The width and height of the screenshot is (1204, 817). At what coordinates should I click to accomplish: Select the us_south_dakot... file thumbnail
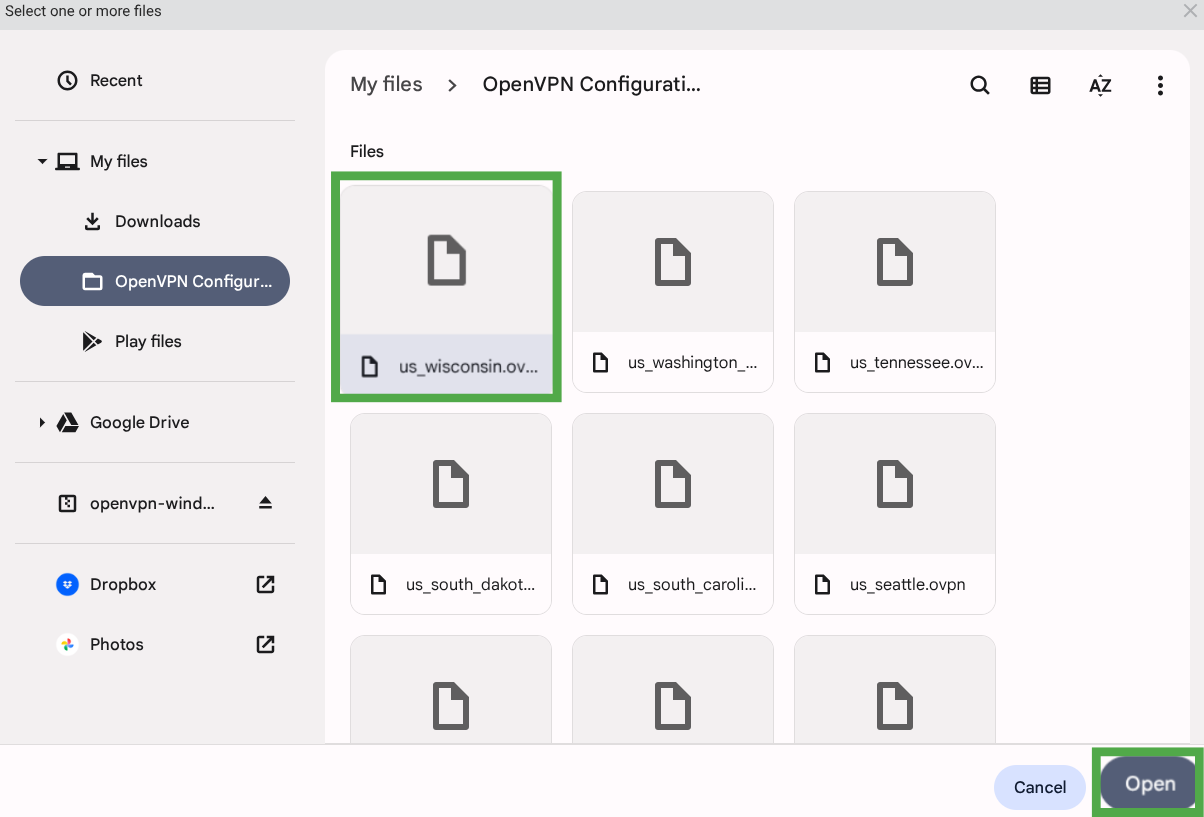click(451, 484)
